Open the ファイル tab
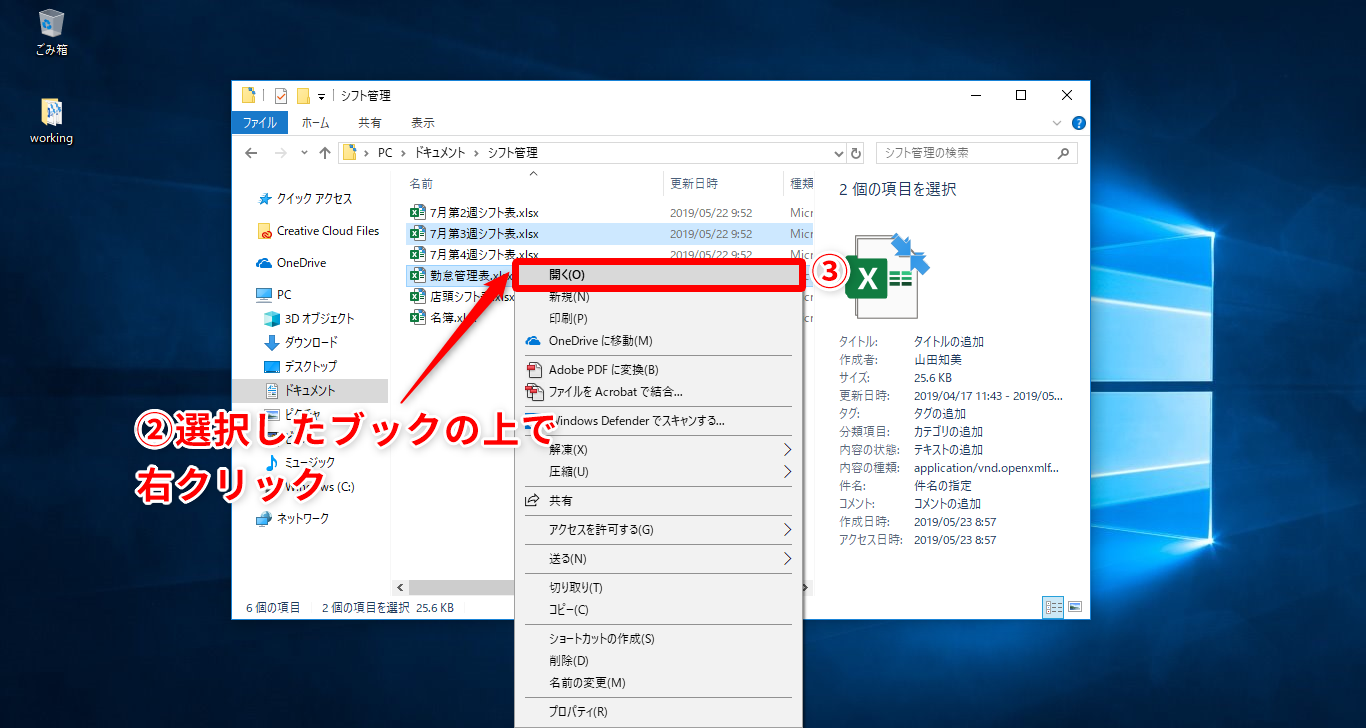This screenshot has width=1366, height=728. pos(260,123)
